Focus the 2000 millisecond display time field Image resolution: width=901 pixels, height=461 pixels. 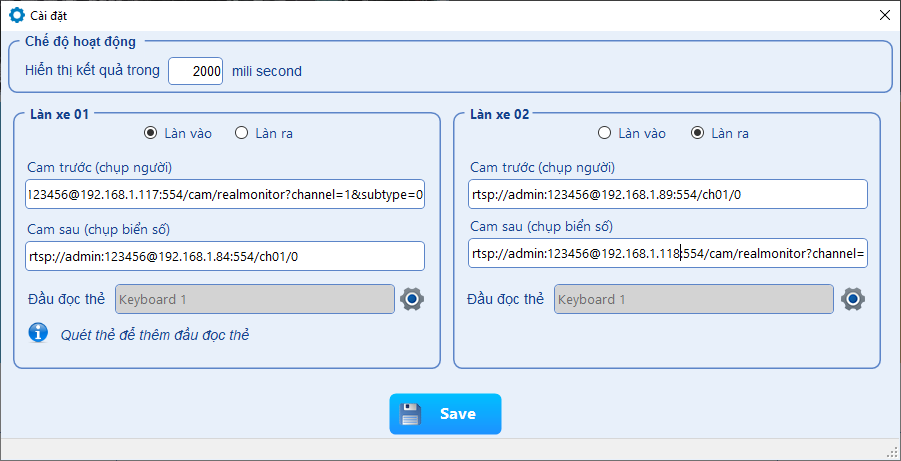(x=196, y=71)
